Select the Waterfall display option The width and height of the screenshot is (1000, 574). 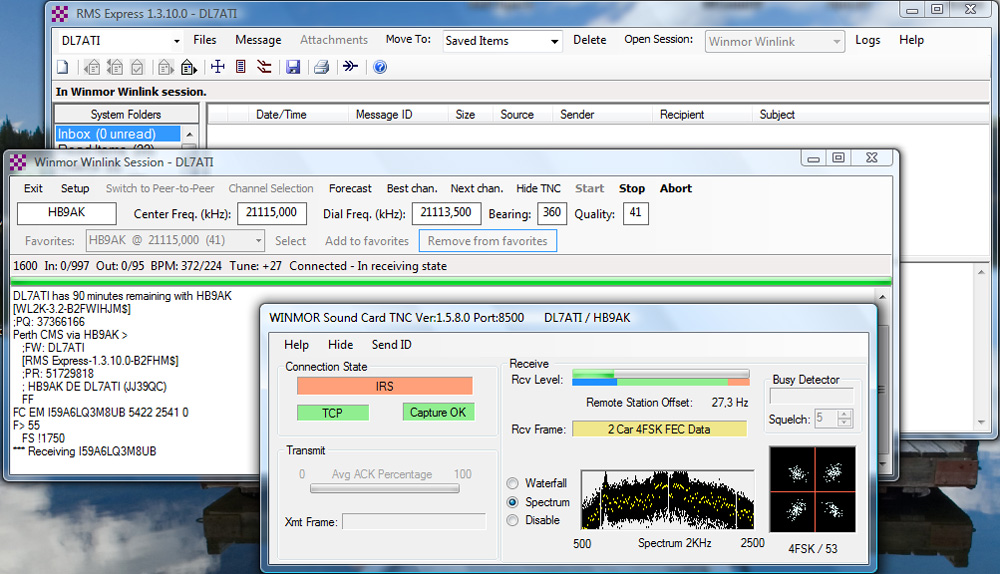click(x=513, y=484)
